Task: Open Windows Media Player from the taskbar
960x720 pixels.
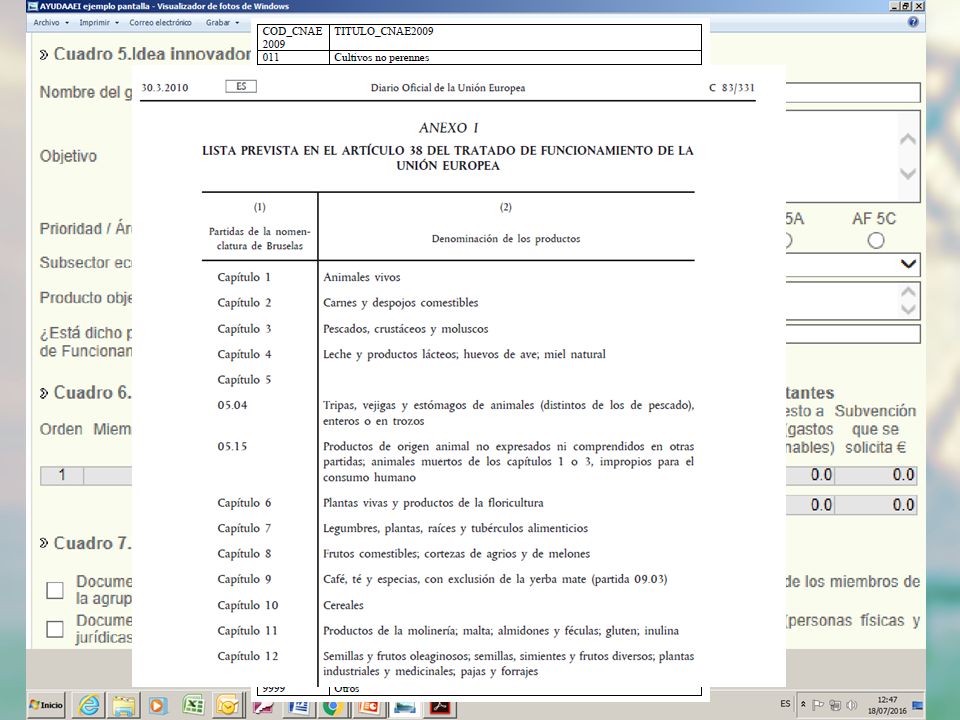Action: (x=157, y=706)
